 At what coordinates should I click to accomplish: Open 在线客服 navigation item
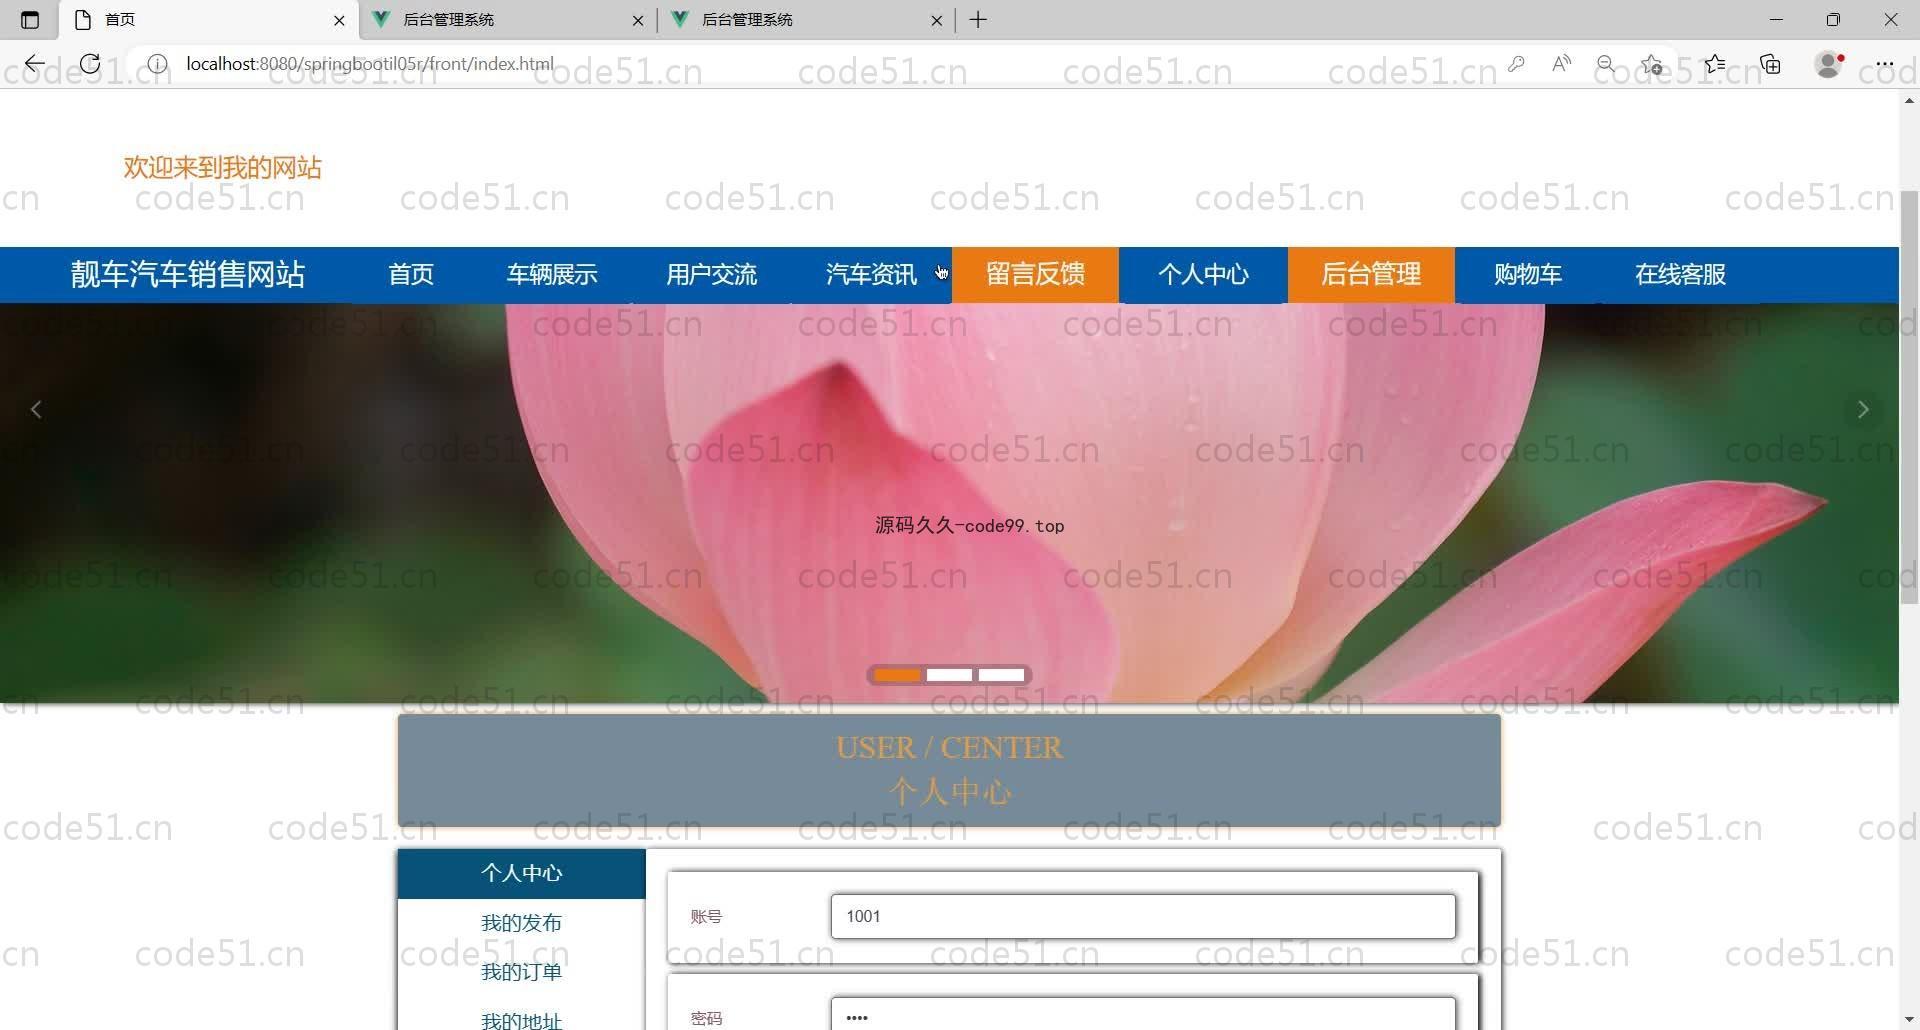point(1680,275)
